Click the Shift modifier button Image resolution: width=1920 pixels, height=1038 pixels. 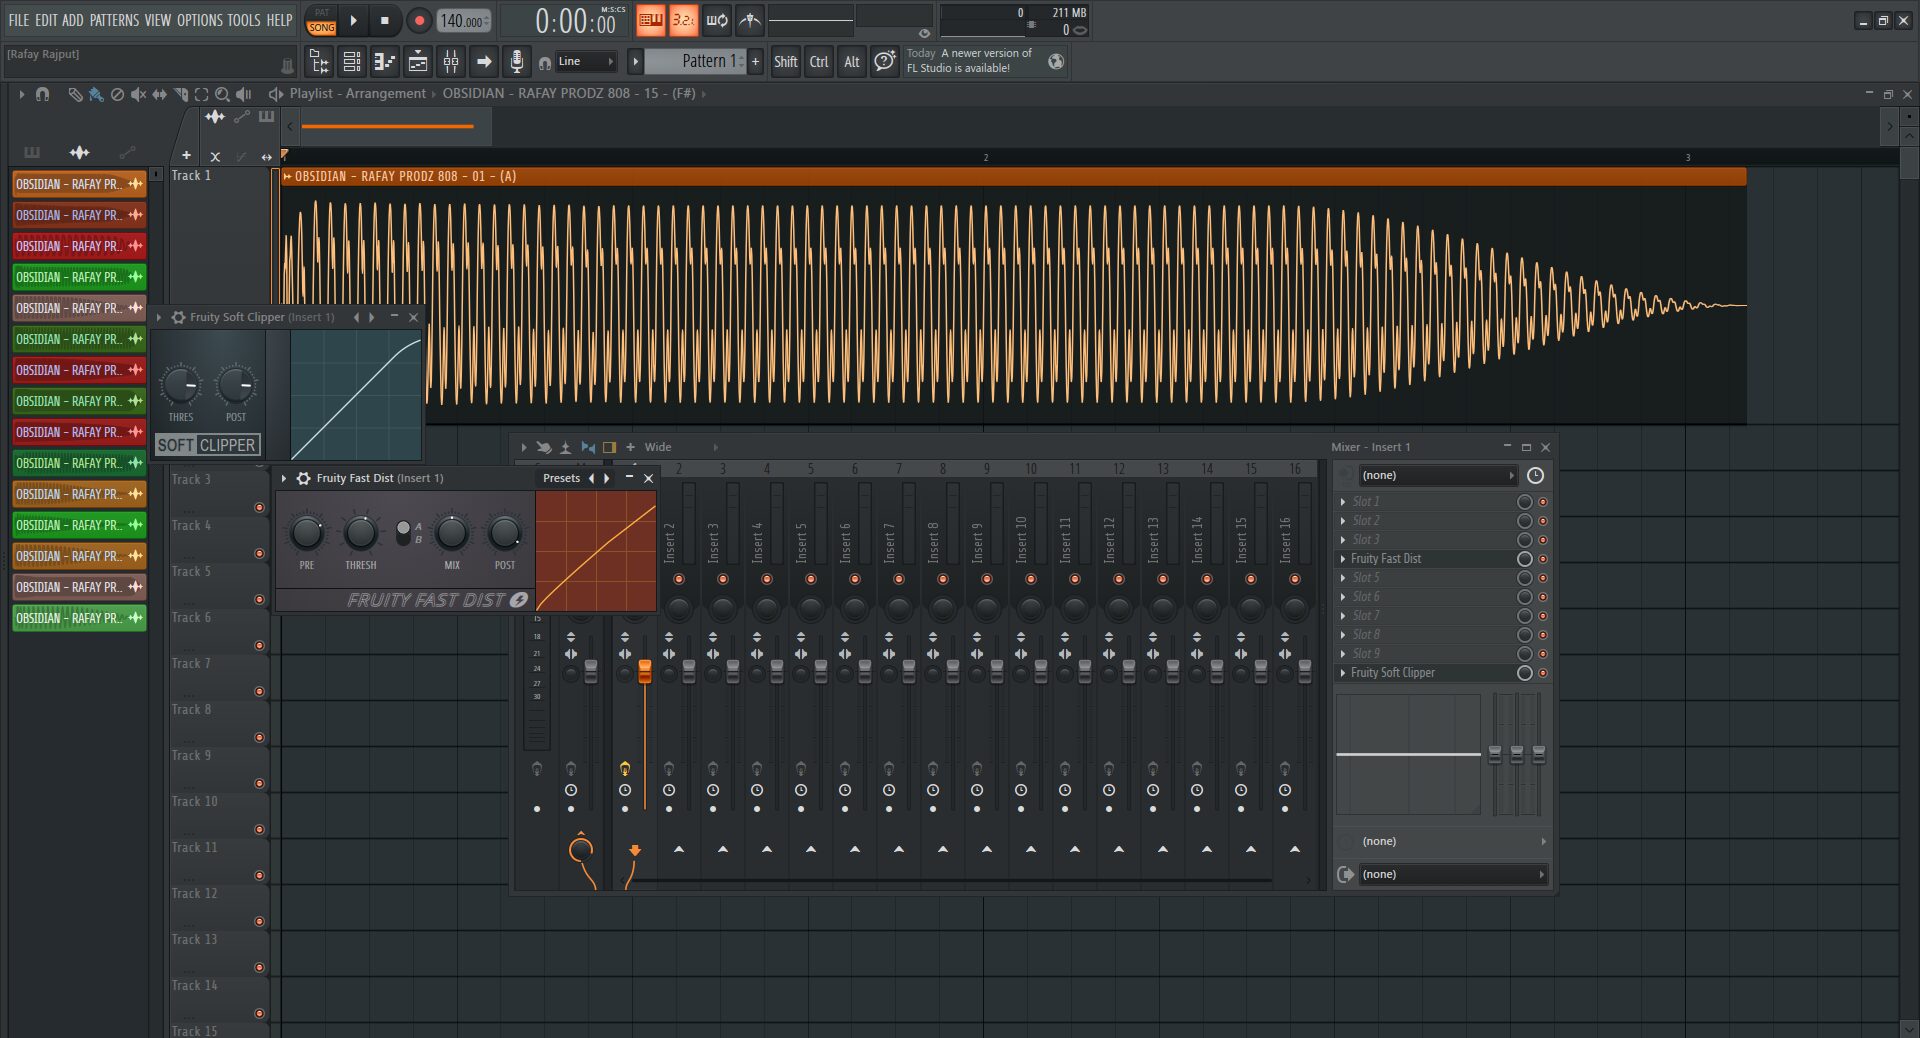pos(785,62)
